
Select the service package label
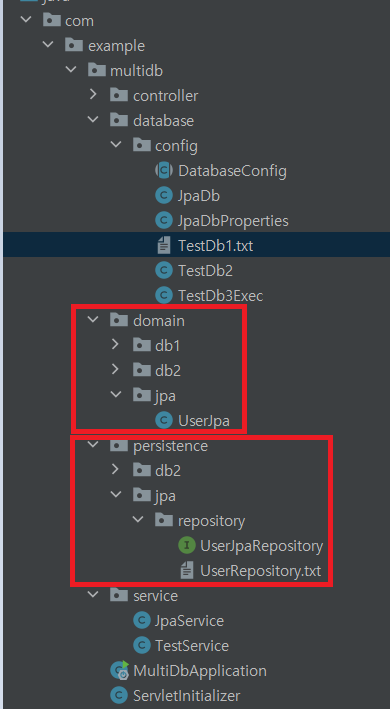(x=155, y=596)
